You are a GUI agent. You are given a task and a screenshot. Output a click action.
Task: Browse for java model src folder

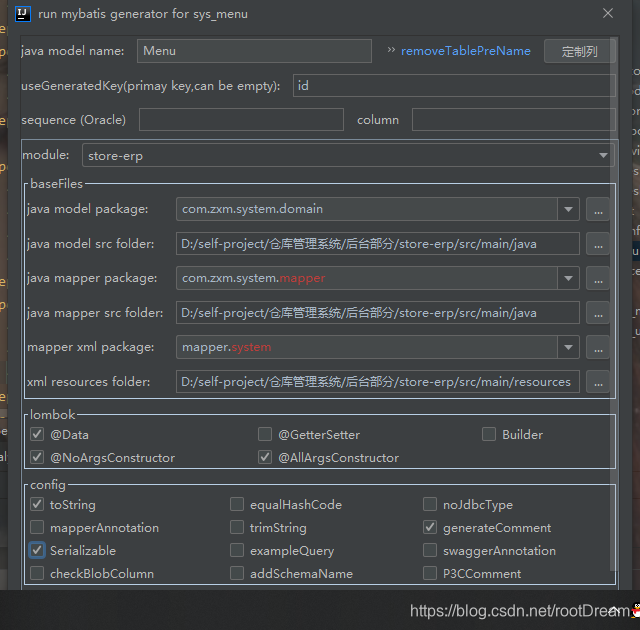coord(598,244)
